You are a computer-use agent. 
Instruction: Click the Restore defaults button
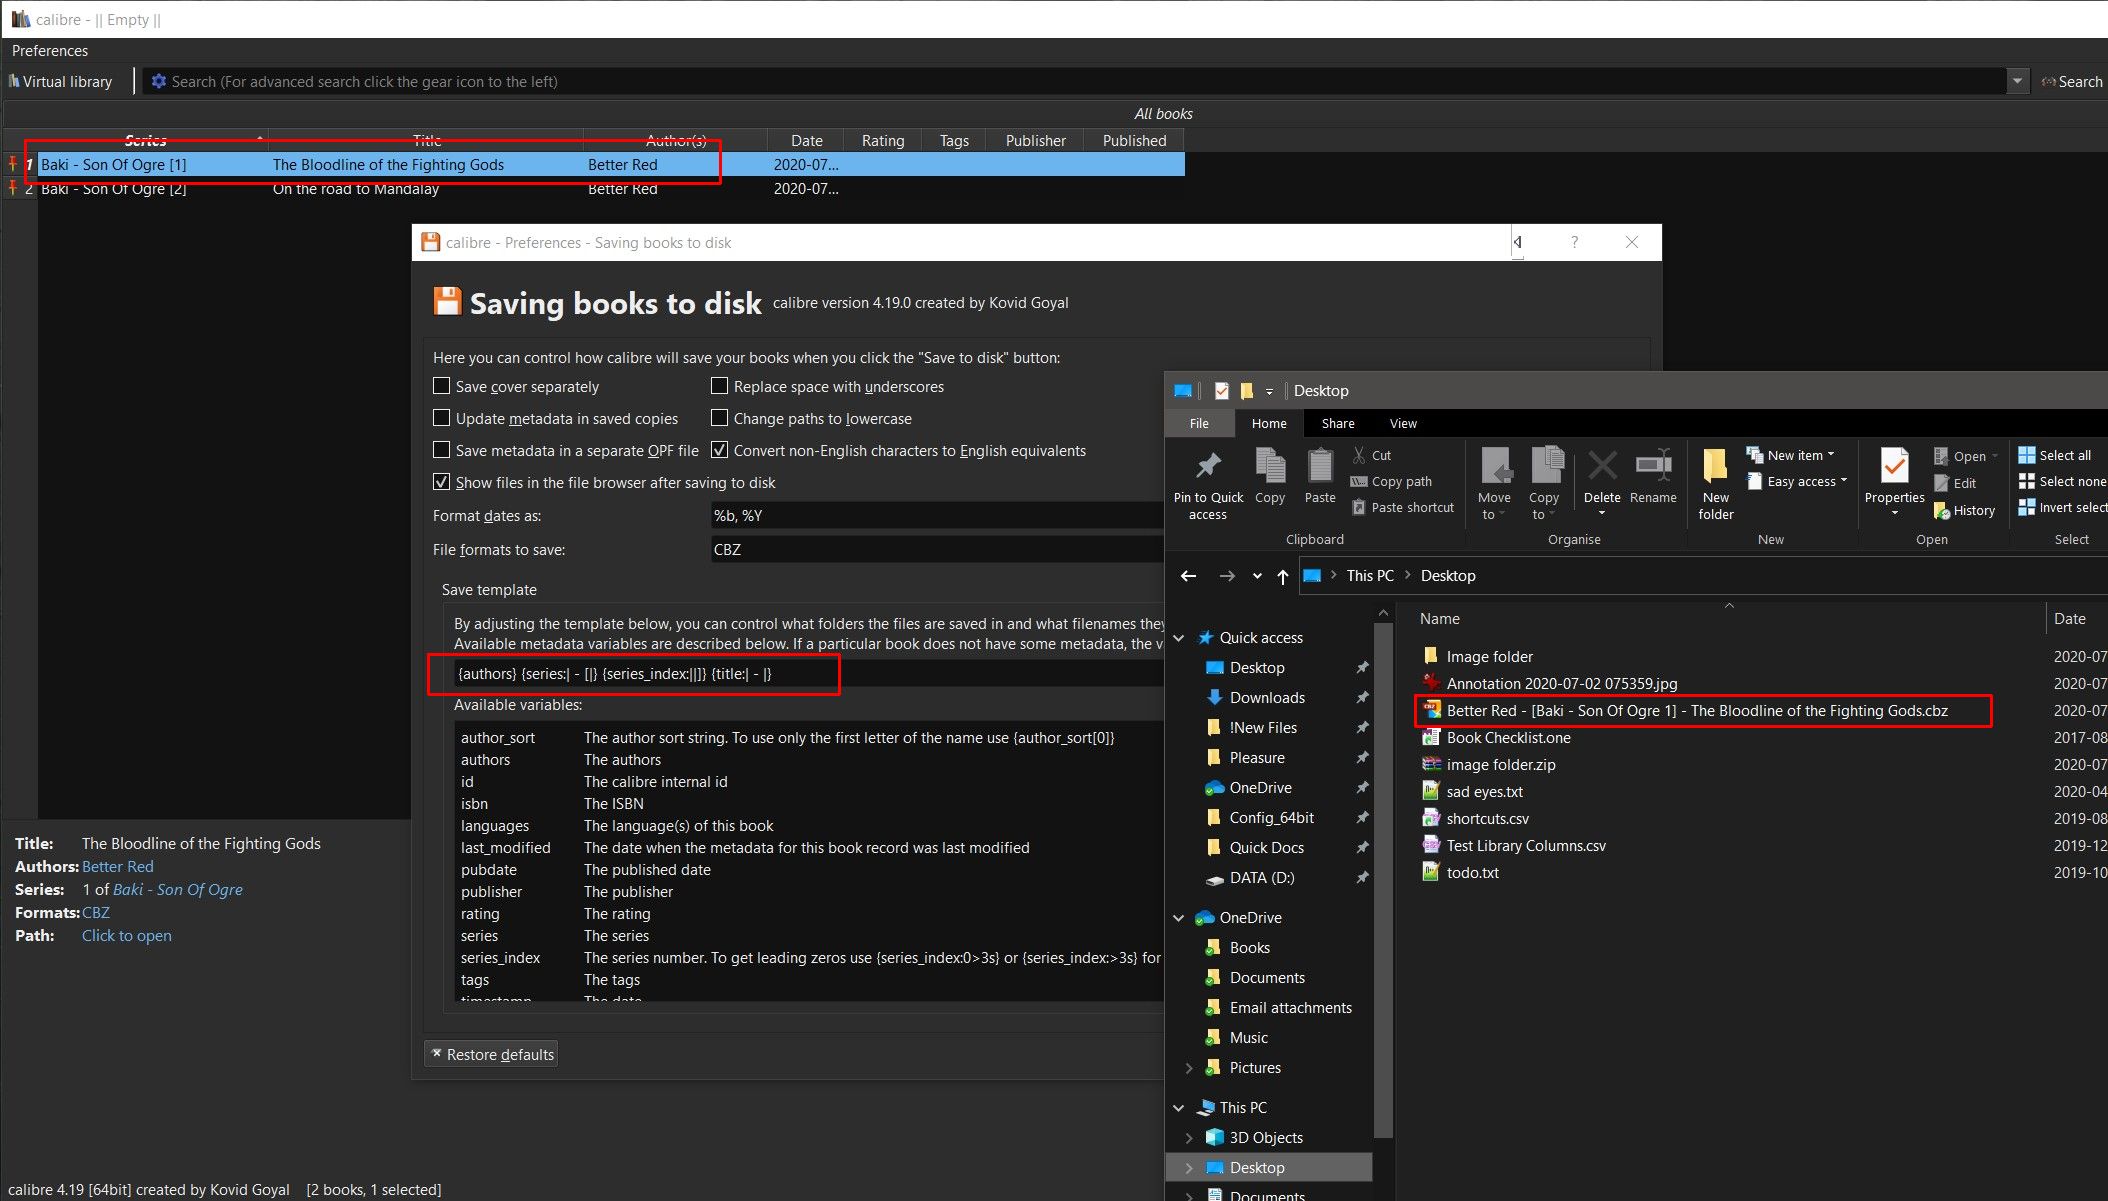(x=492, y=1054)
